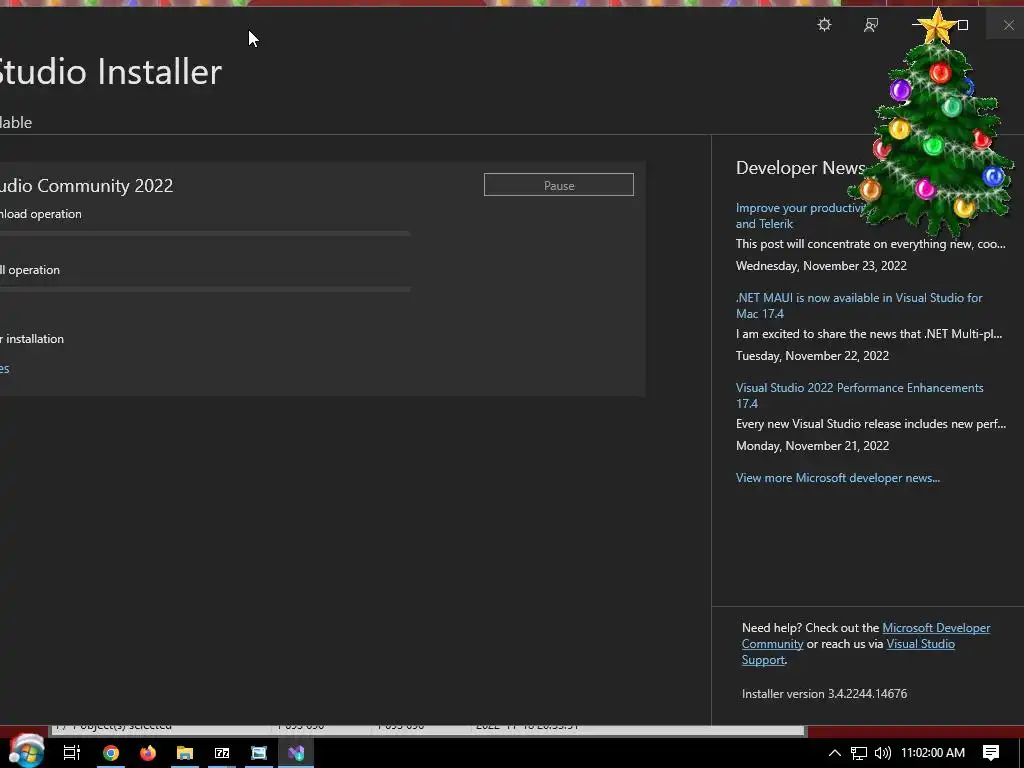Click the Tuesday, November 22, 2022 date

click(x=812, y=356)
